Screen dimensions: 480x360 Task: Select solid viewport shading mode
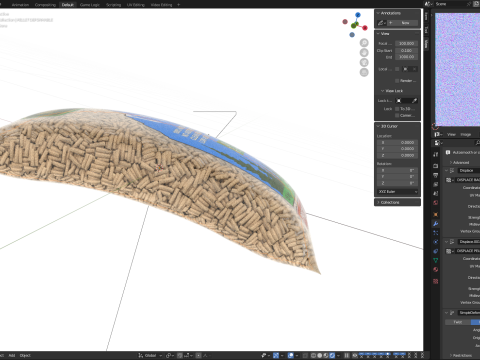point(320,355)
